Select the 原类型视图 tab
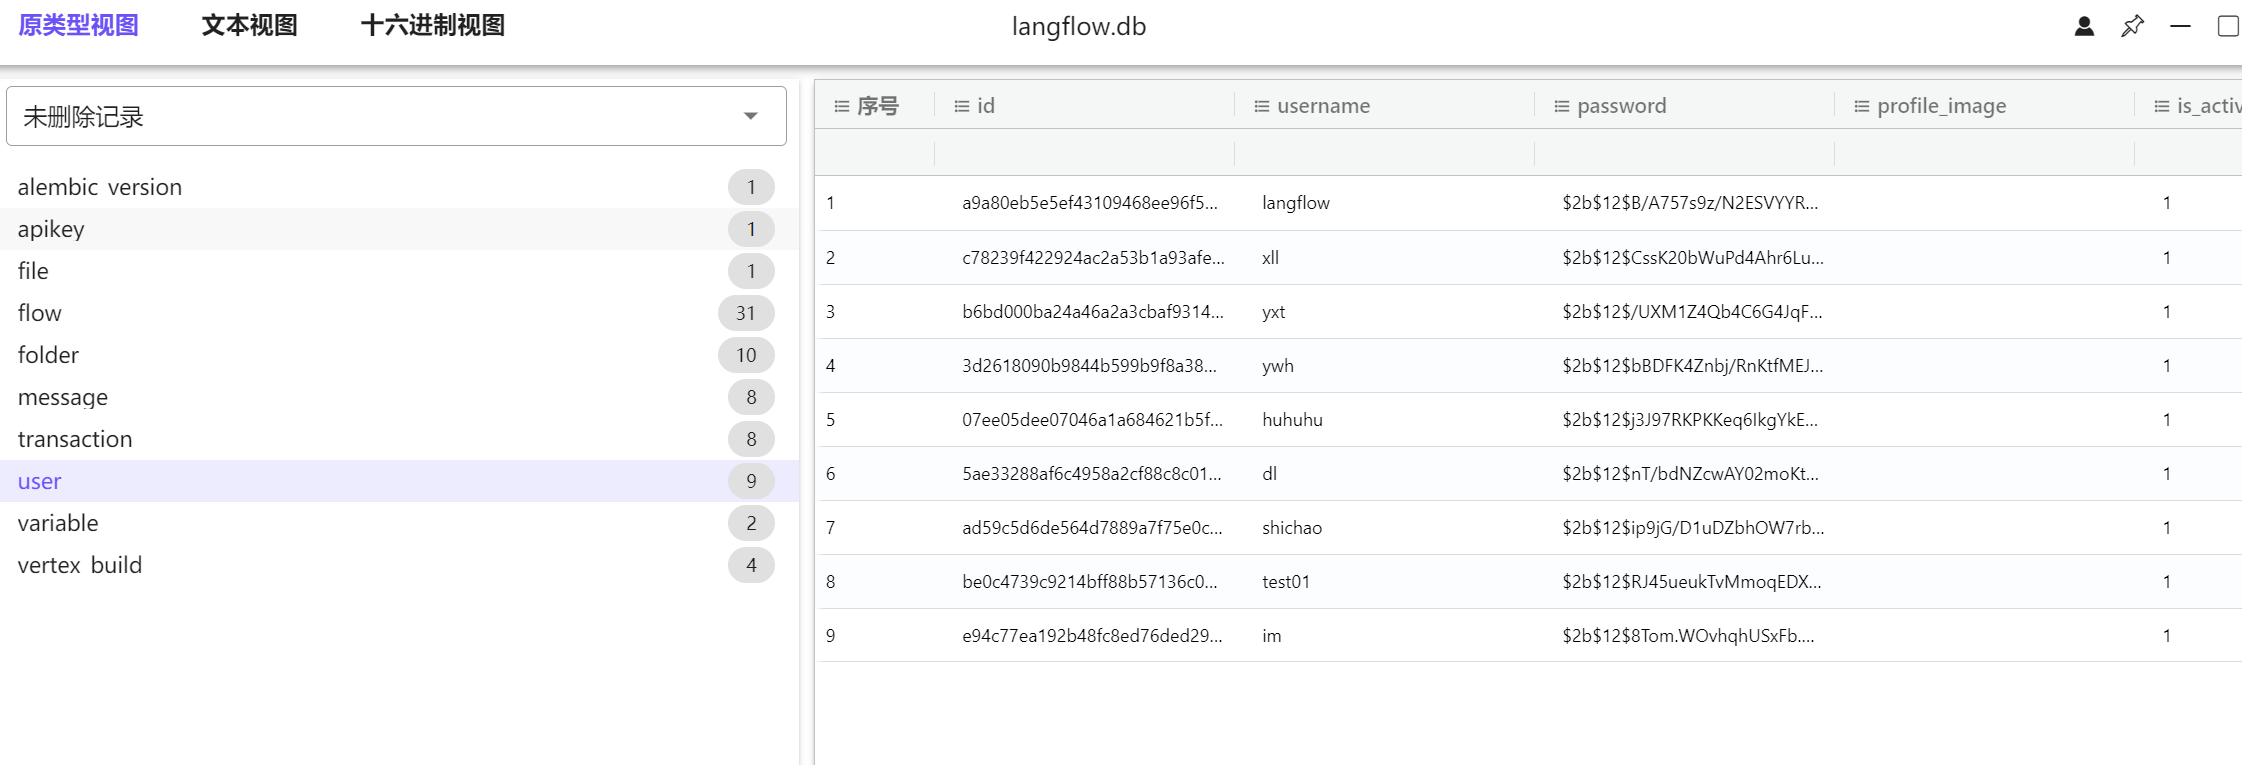 tap(78, 26)
